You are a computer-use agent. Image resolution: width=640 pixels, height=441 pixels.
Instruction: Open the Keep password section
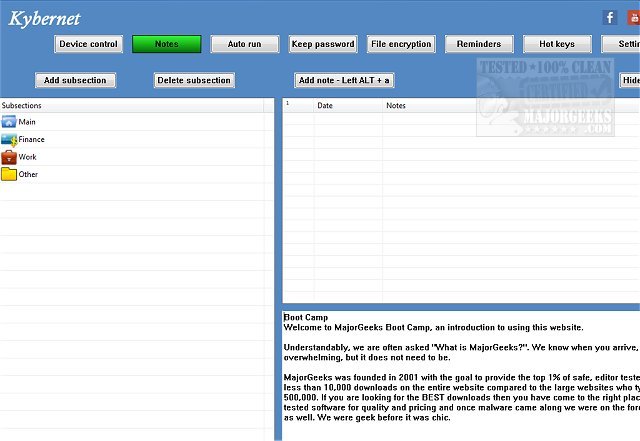click(323, 44)
